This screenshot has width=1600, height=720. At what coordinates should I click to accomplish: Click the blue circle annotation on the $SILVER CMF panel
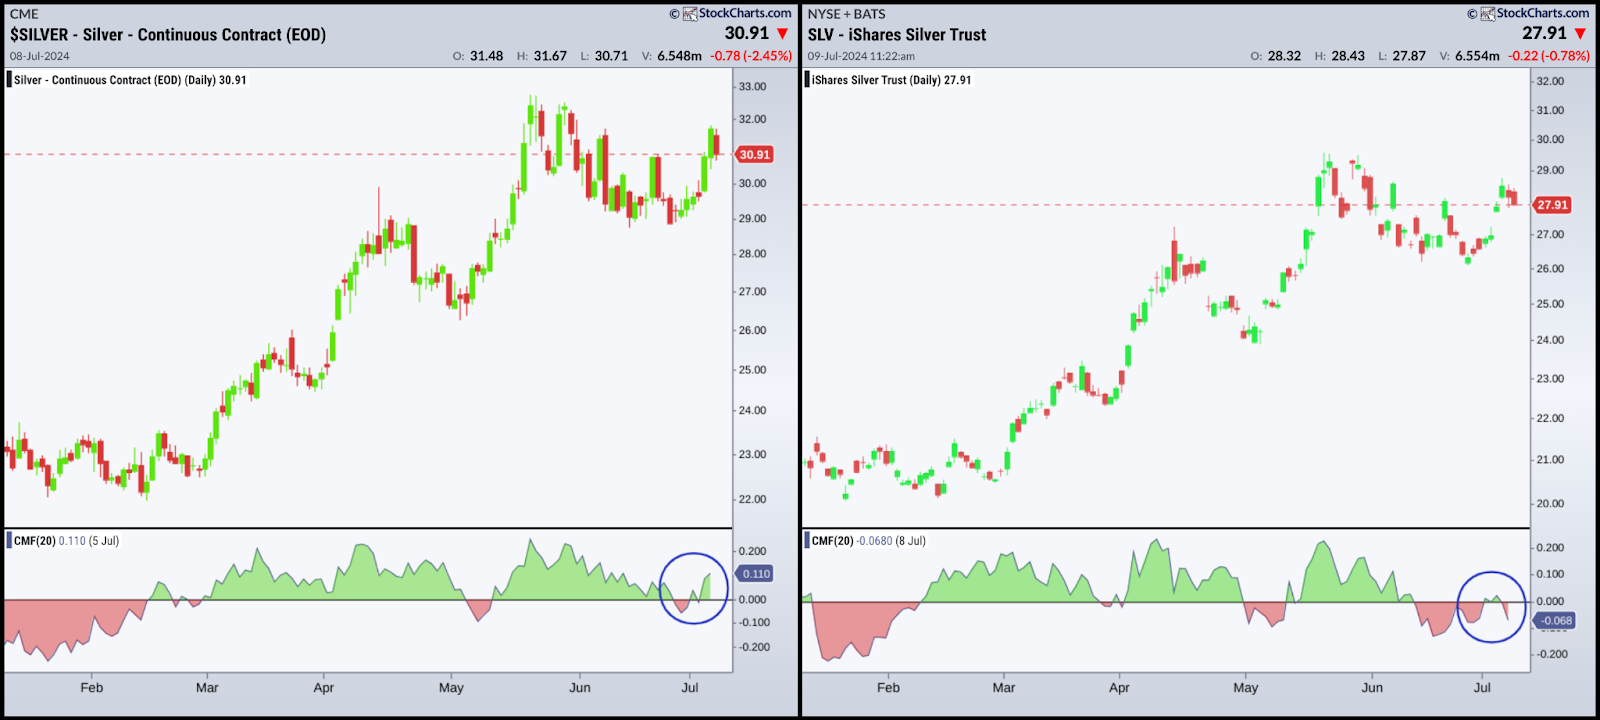[694, 555]
